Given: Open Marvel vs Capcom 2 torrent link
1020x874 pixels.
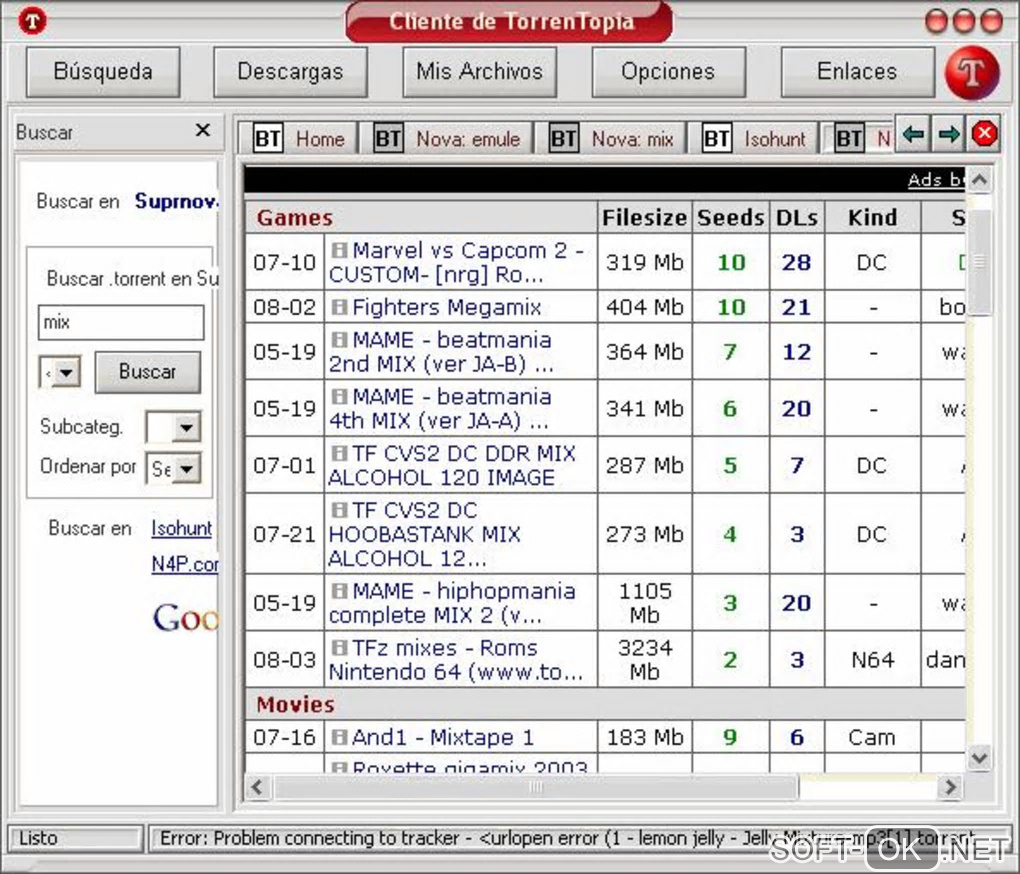Looking at the screenshot, I should [x=457, y=262].
